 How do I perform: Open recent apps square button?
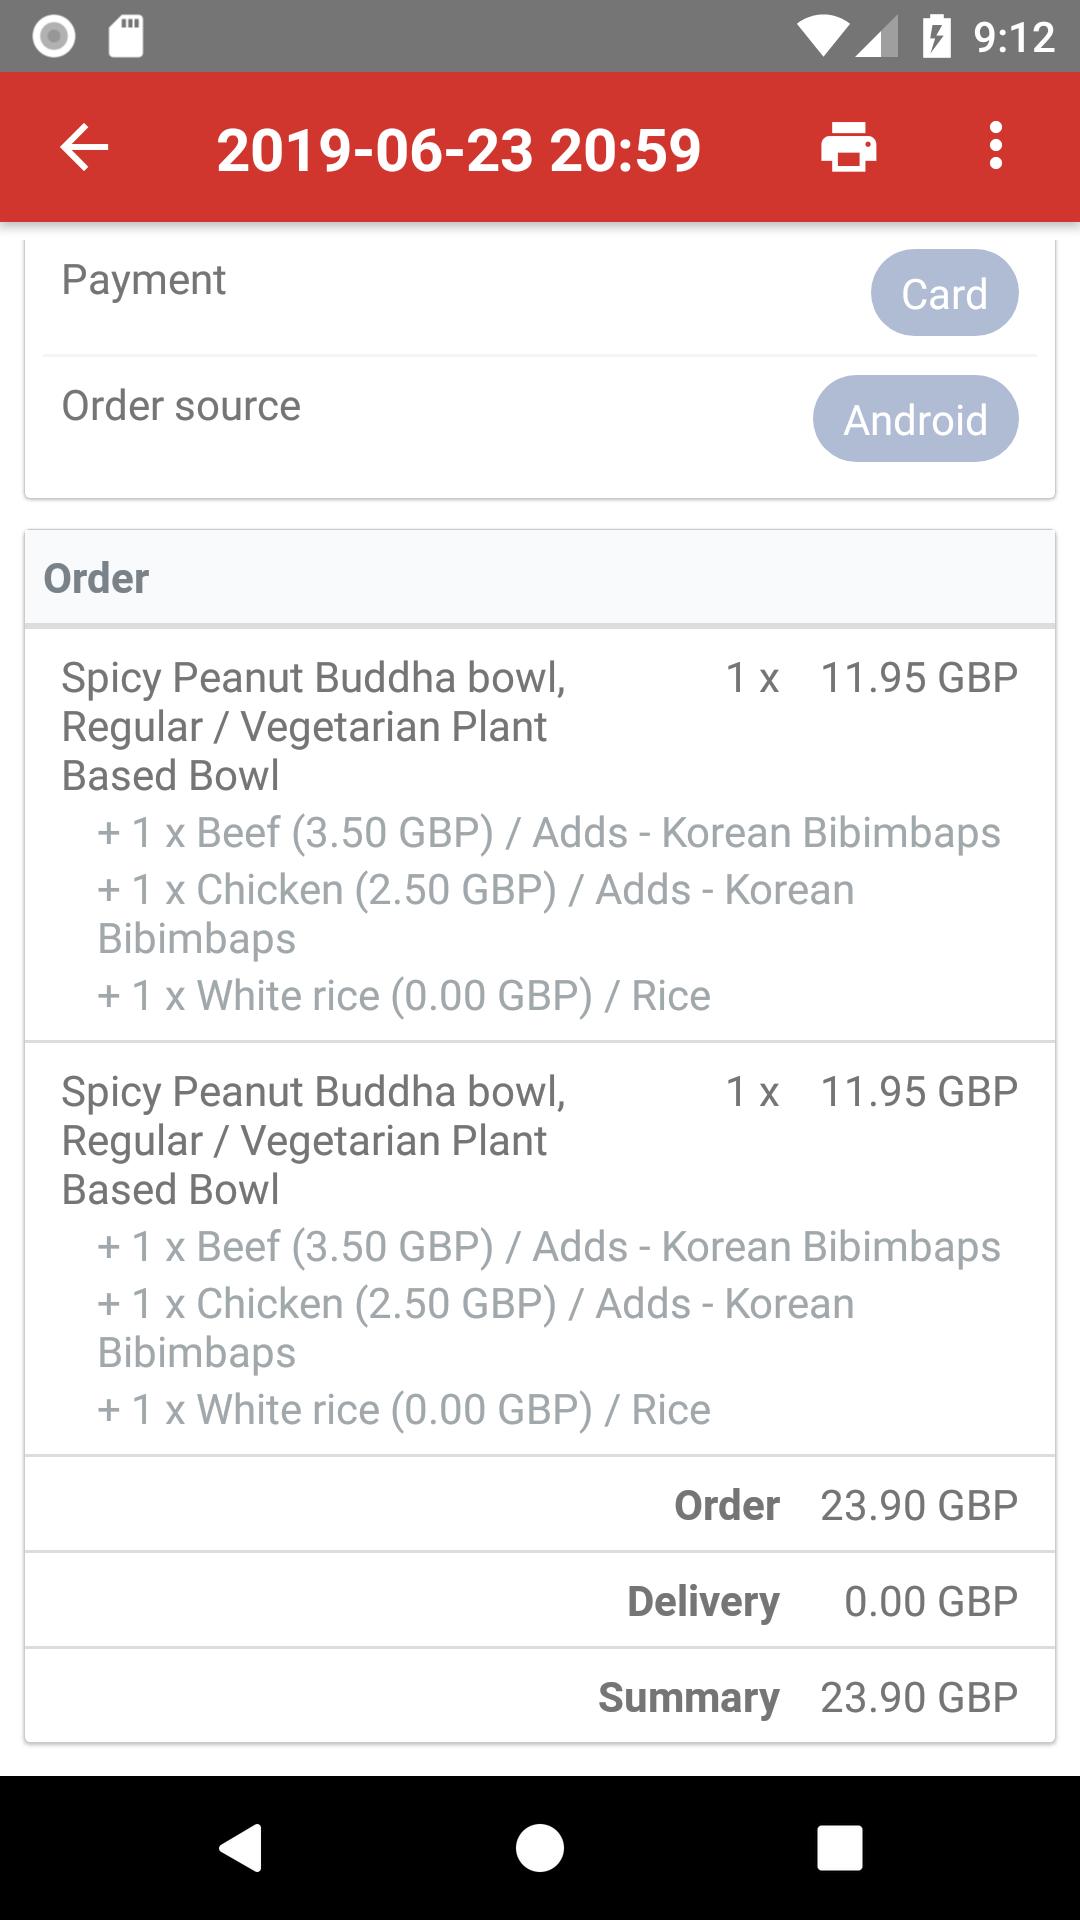click(839, 1847)
